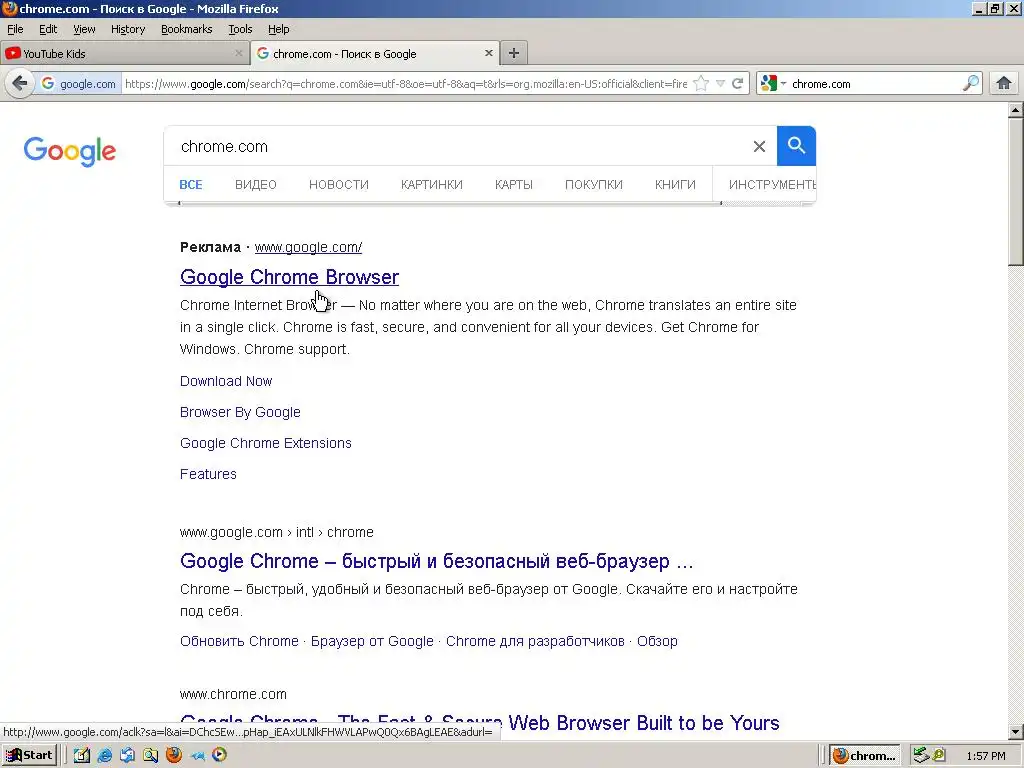Image resolution: width=1024 pixels, height=768 pixels.
Task: Open the Help menu
Action: (x=278, y=29)
